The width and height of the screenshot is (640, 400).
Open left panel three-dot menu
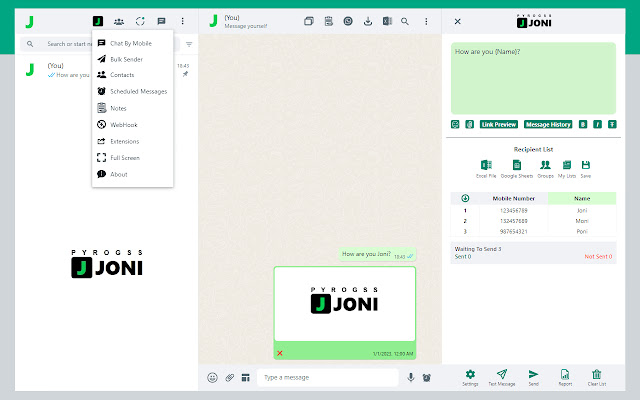tap(182, 21)
